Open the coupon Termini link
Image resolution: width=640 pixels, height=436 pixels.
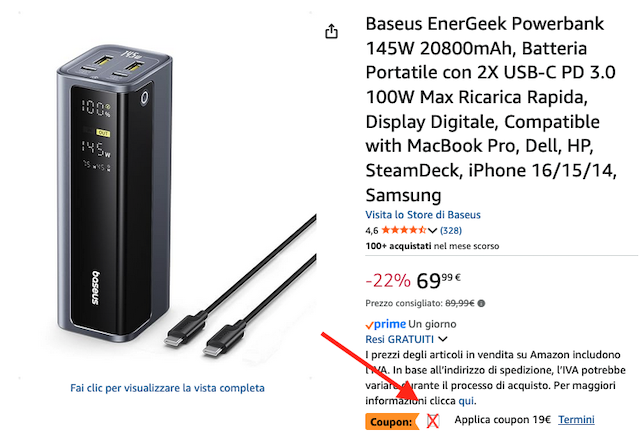pos(576,420)
